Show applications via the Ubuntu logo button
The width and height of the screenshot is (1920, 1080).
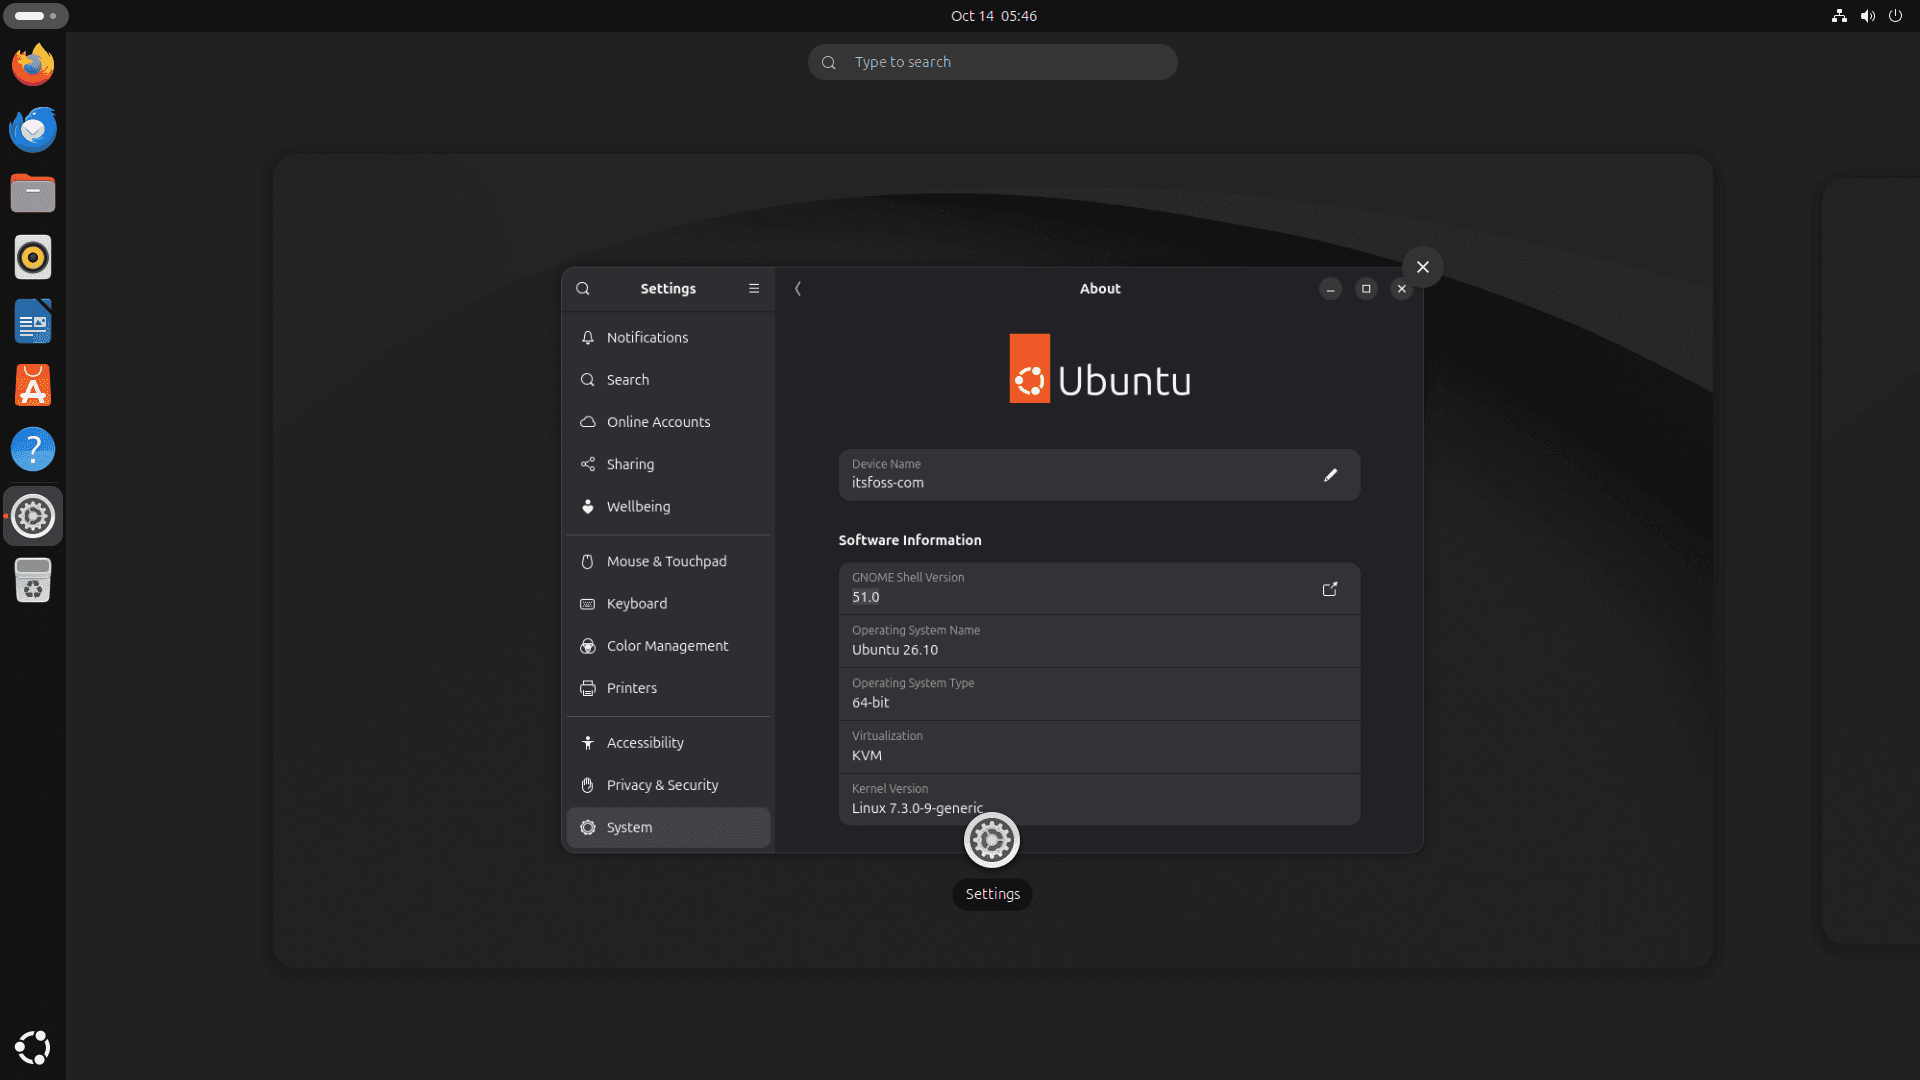(x=33, y=1047)
